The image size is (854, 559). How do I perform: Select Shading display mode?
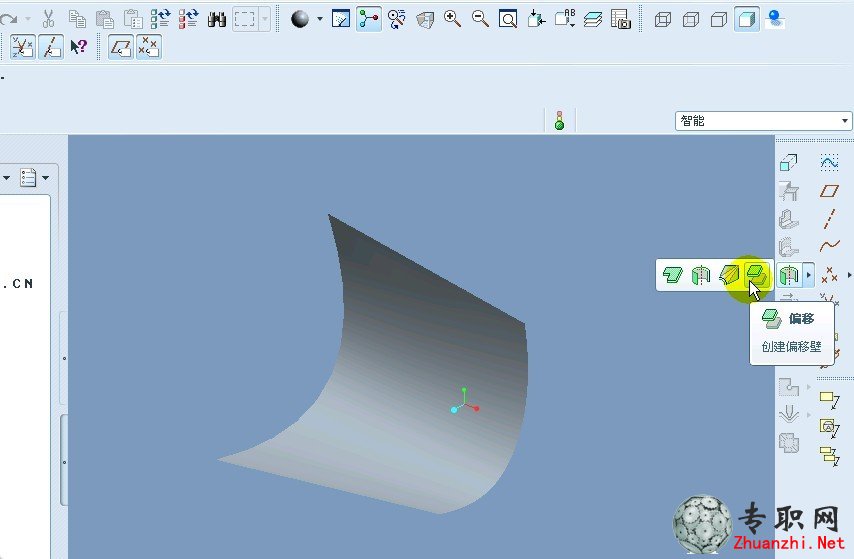747,20
